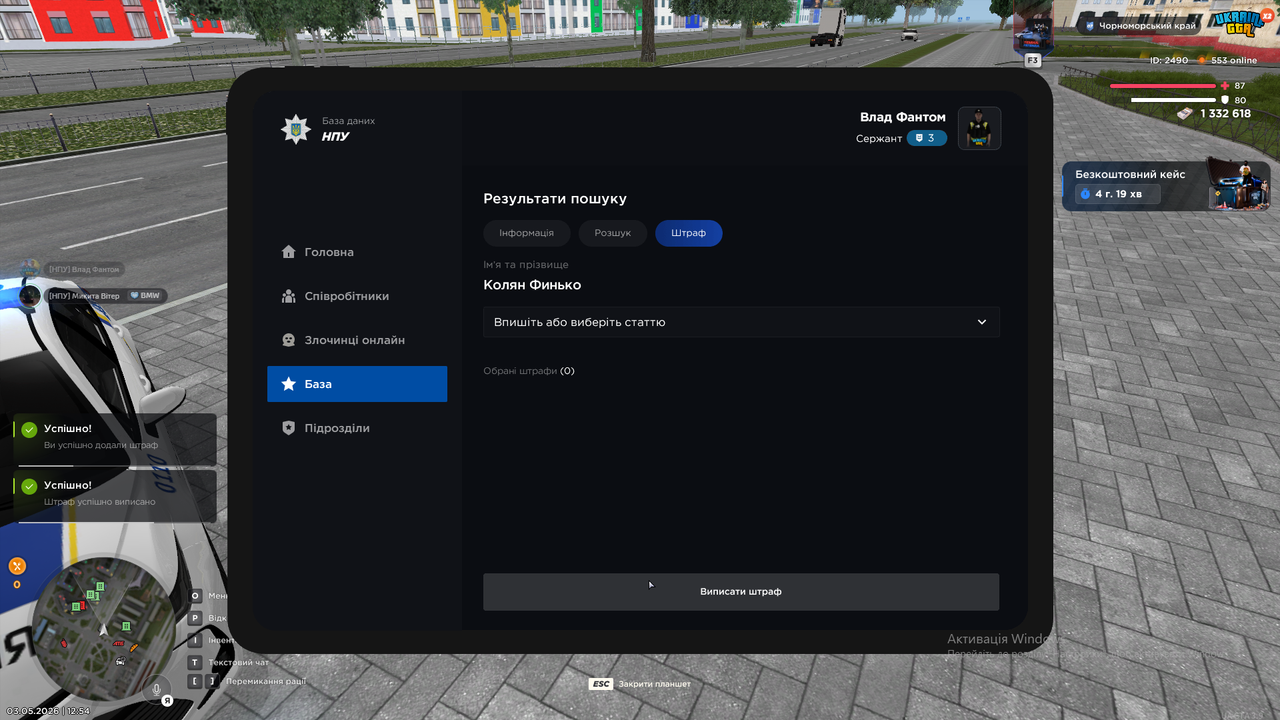Click the shield icon beside Підрозділи

pyautogui.click(x=289, y=428)
